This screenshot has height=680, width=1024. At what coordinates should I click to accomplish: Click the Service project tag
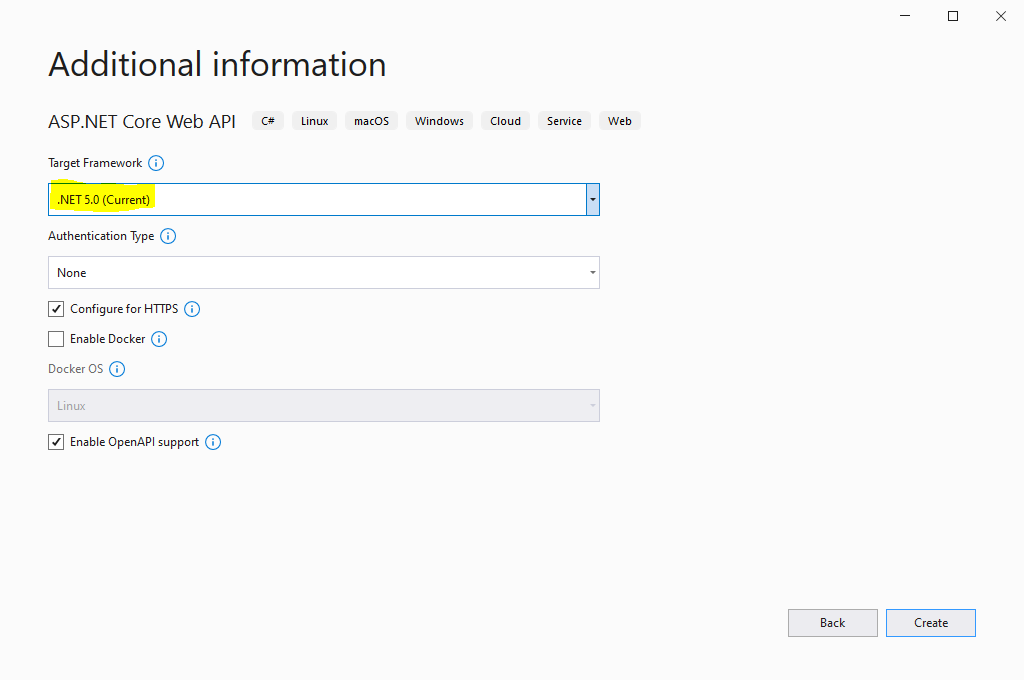[x=563, y=120]
